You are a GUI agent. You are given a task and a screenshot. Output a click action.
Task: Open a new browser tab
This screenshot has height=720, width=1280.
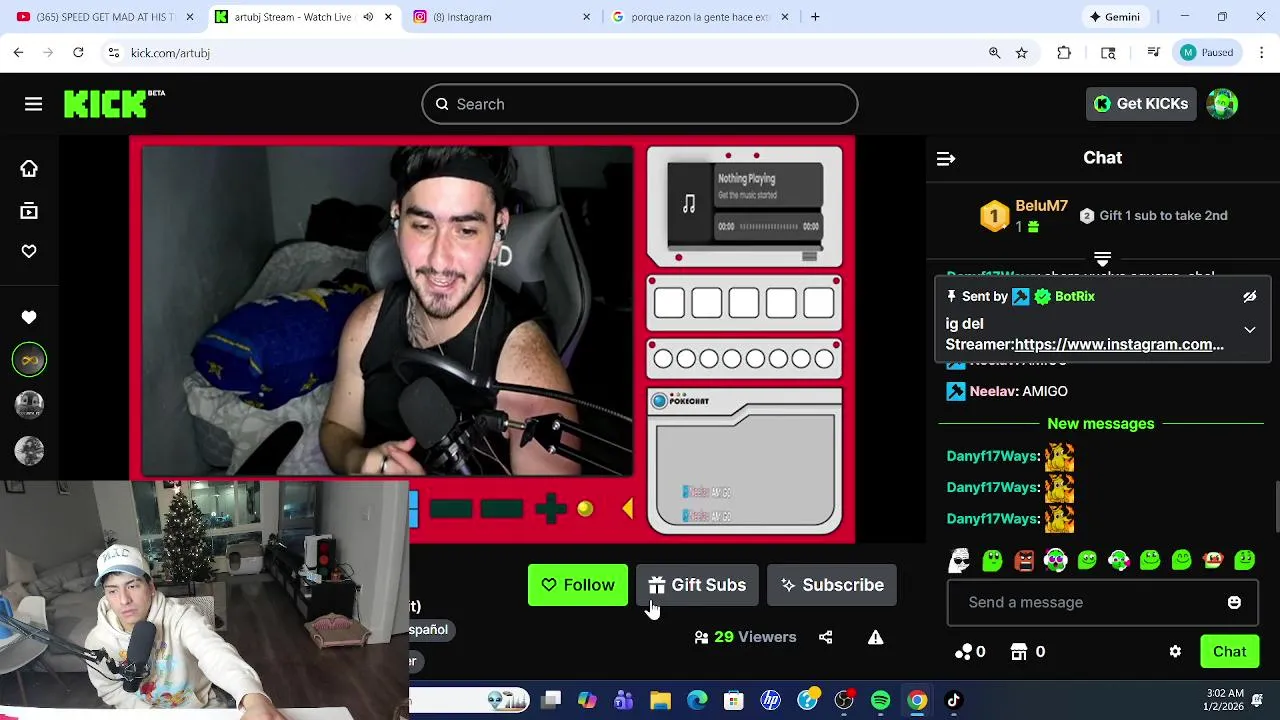(x=815, y=17)
